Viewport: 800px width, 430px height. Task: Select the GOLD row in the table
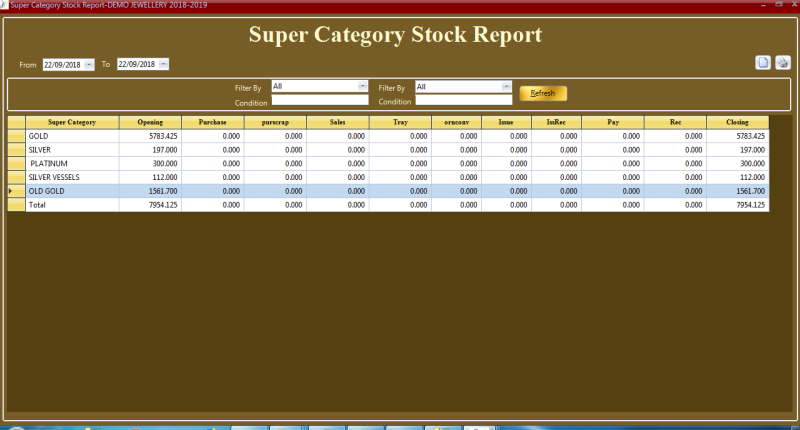[x=72, y=136]
